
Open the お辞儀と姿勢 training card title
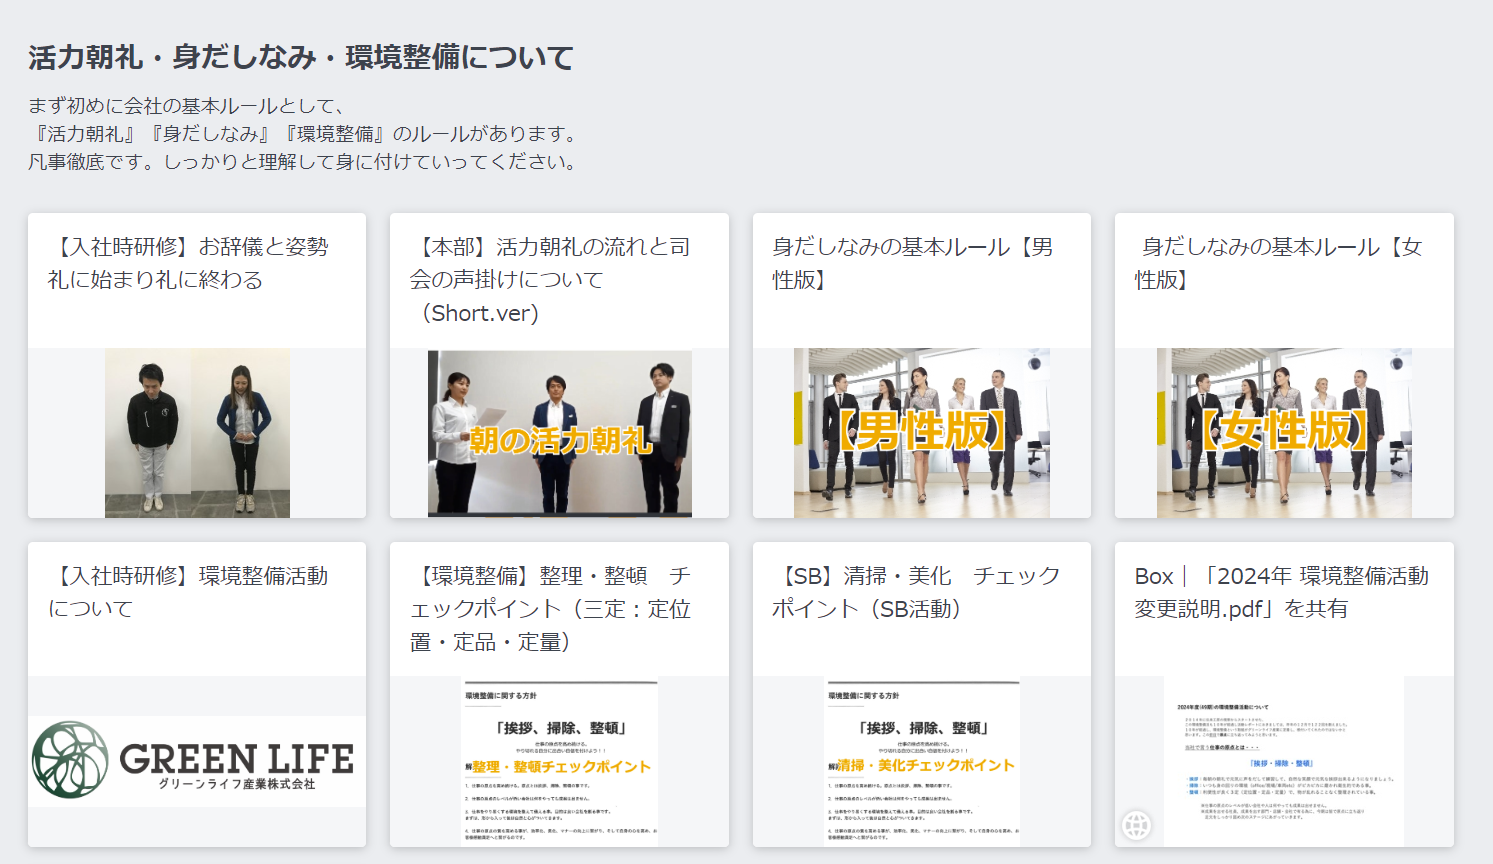[188, 263]
